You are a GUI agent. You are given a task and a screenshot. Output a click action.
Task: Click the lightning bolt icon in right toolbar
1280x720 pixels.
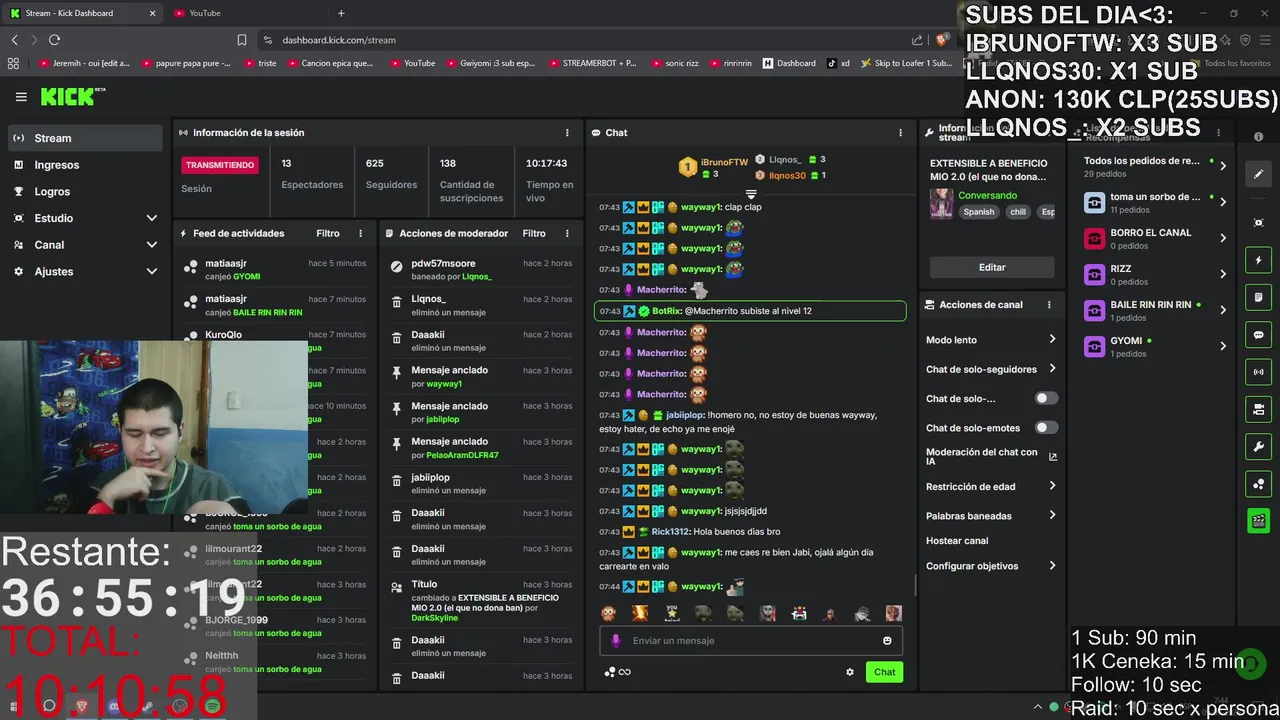[1259, 260]
